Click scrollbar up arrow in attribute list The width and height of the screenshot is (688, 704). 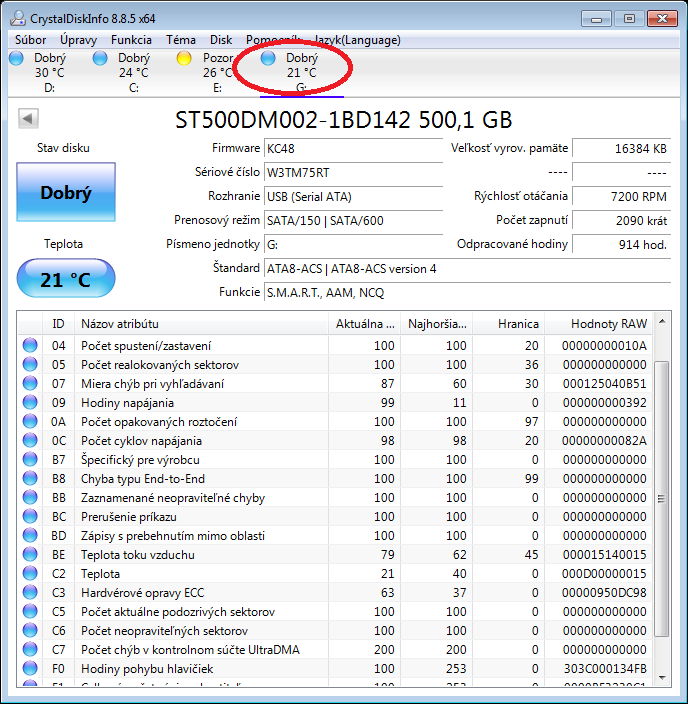[x=662, y=321]
